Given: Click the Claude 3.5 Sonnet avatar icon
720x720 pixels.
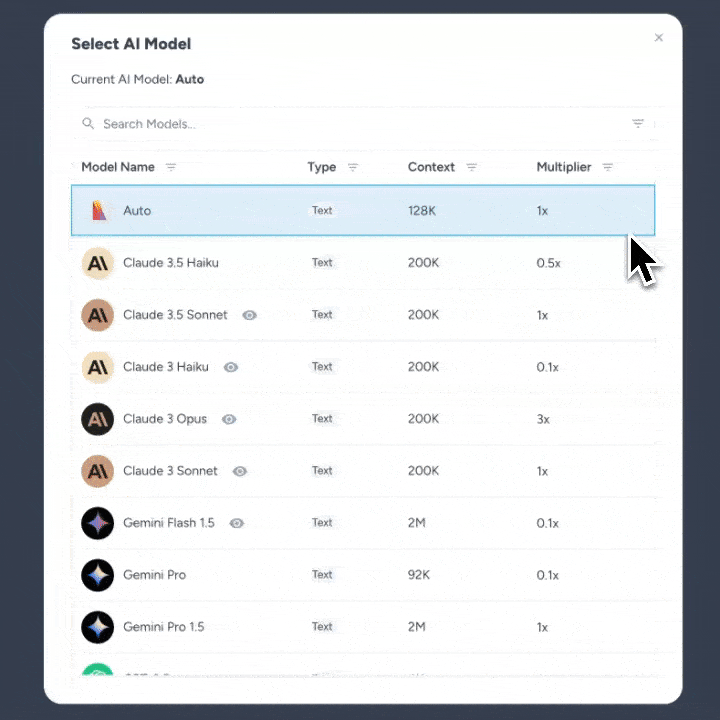Looking at the screenshot, I should [97, 315].
